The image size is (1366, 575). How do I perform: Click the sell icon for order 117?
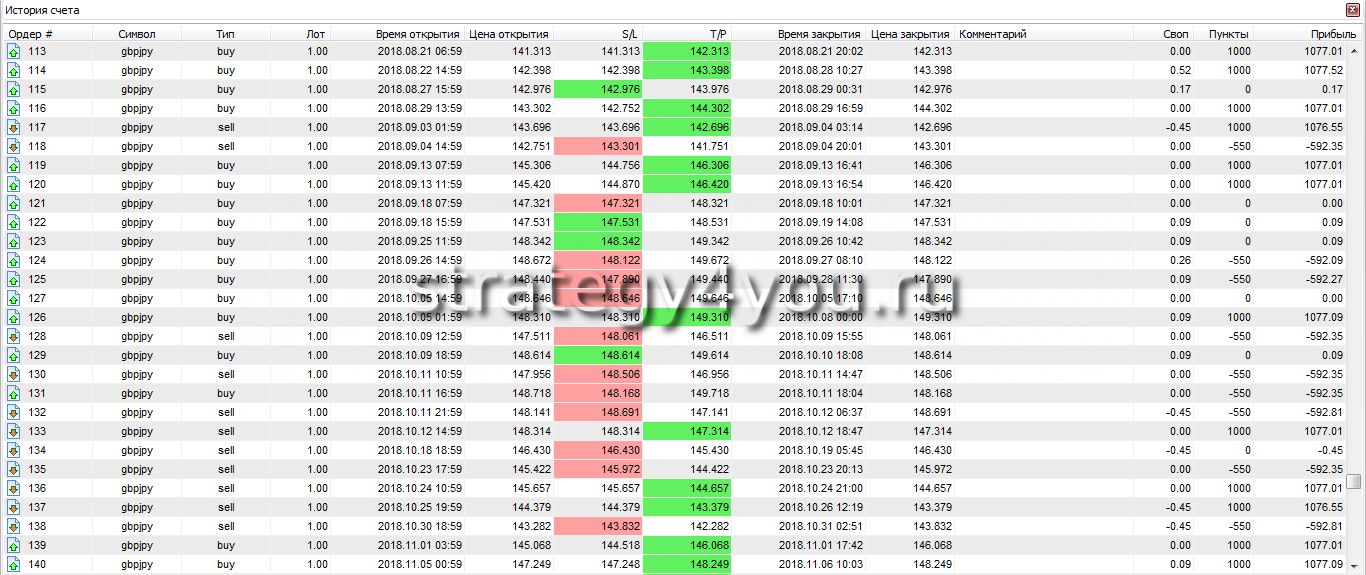tap(14, 127)
